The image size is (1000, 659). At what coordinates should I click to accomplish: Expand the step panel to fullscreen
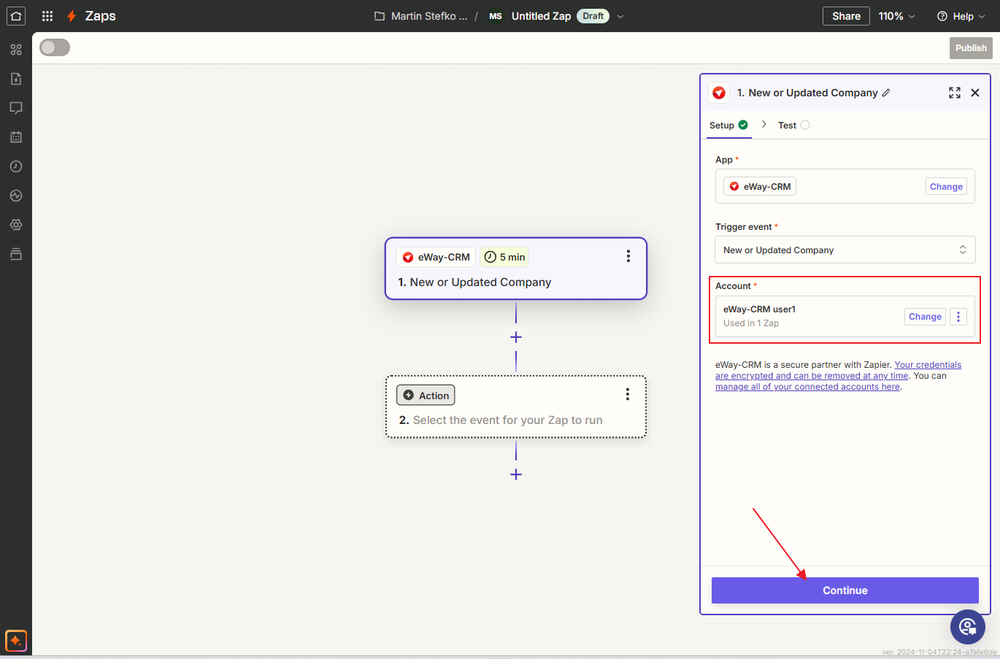tap(954, 93)
